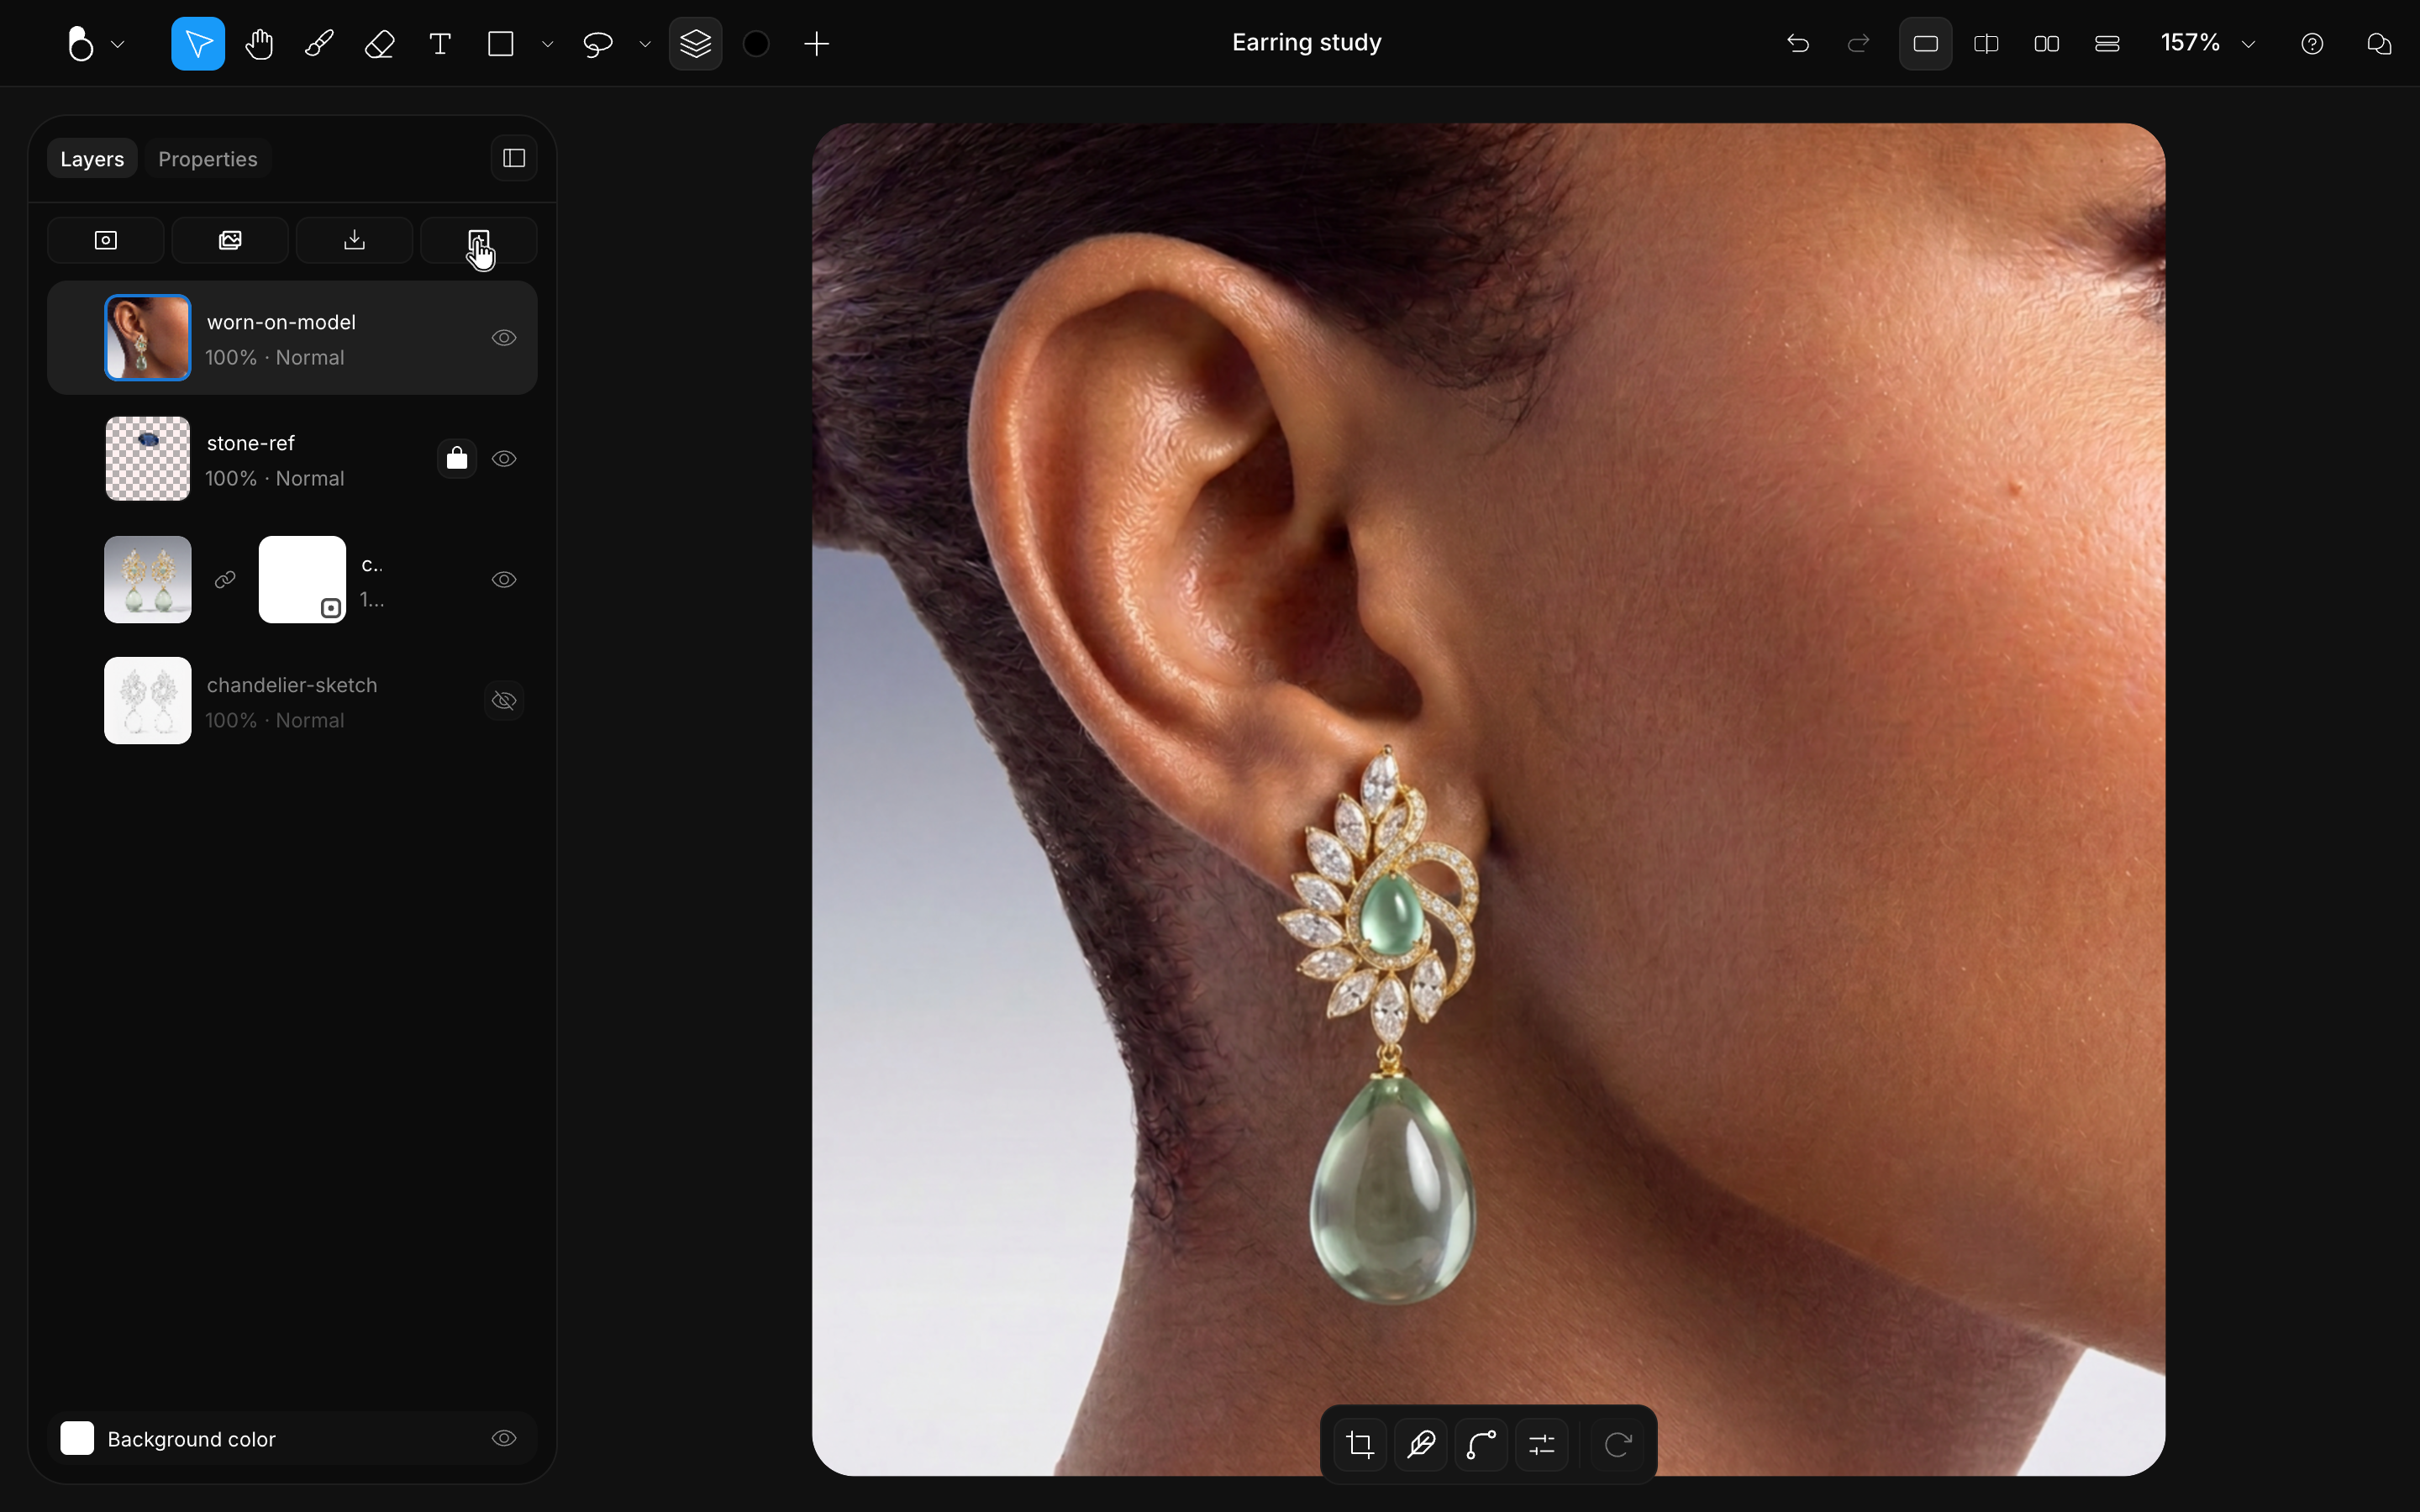Switch to the Properties tab
The height and width of the screenshot is (1512, 2420).
[208, 159]
